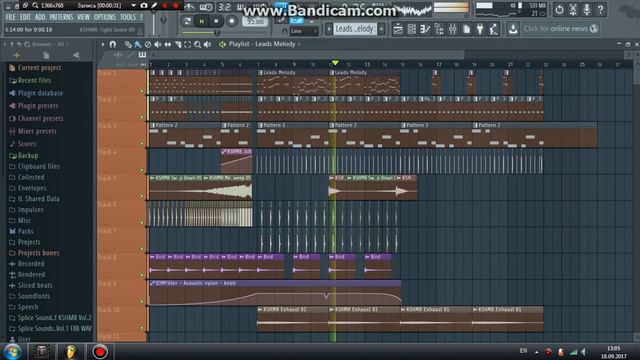640x360 pixels.
Task: Toggle the magnet snap in Playlist
Action: (113, 44)
